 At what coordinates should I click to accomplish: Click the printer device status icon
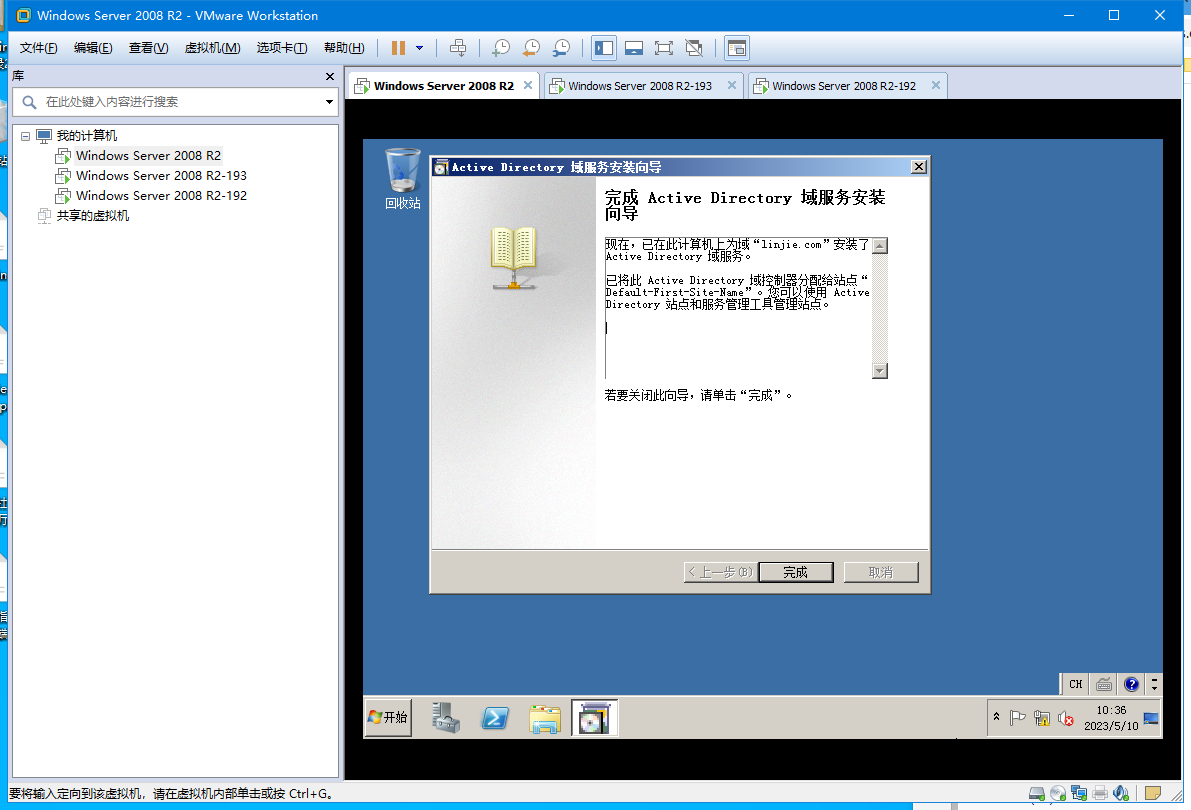[x=1100, y=794]
